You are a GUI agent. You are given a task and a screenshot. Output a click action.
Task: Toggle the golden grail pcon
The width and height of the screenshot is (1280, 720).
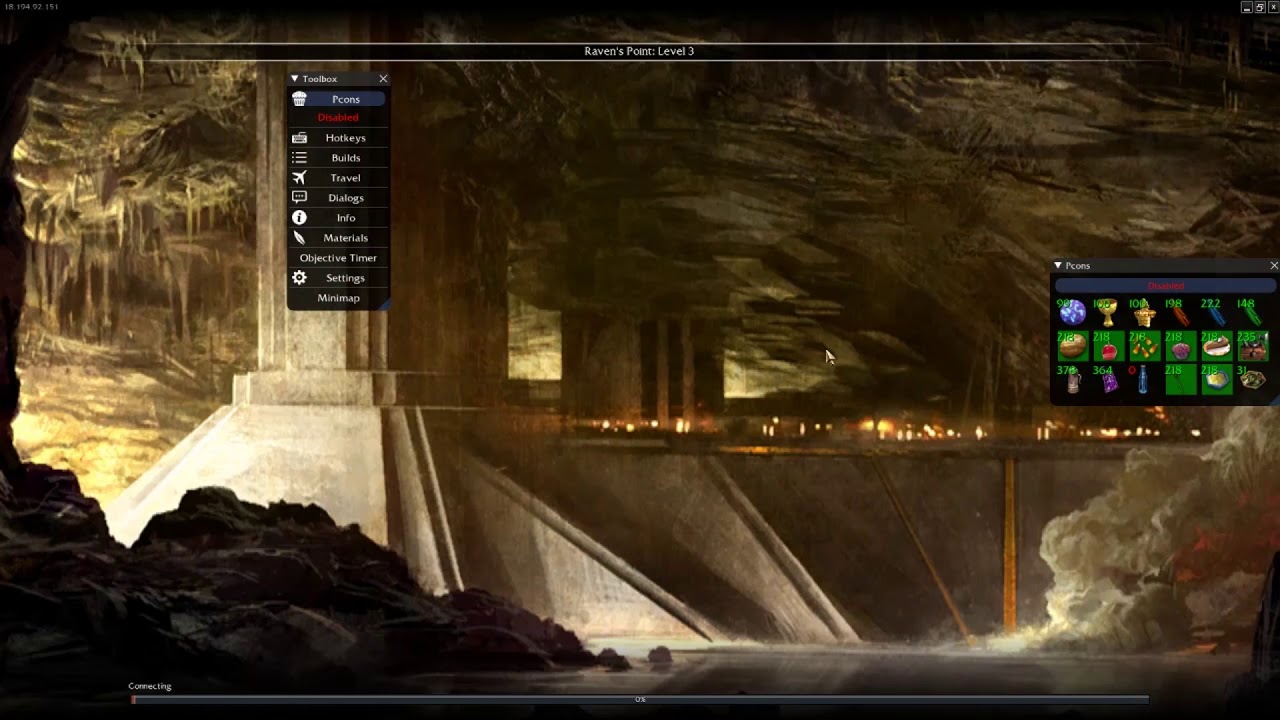(x=1108, y=313)
